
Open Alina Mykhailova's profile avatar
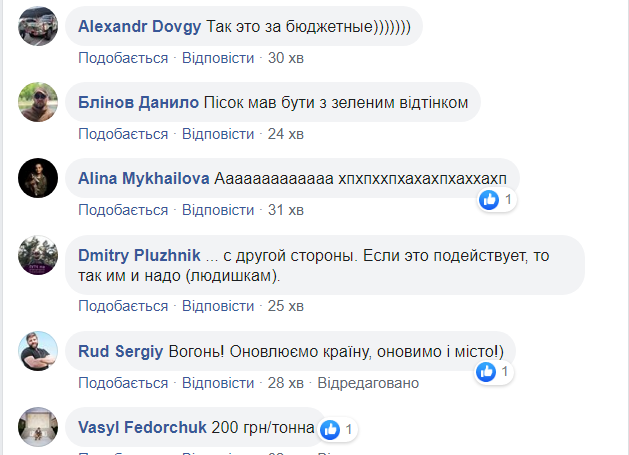tap(39, 178)
